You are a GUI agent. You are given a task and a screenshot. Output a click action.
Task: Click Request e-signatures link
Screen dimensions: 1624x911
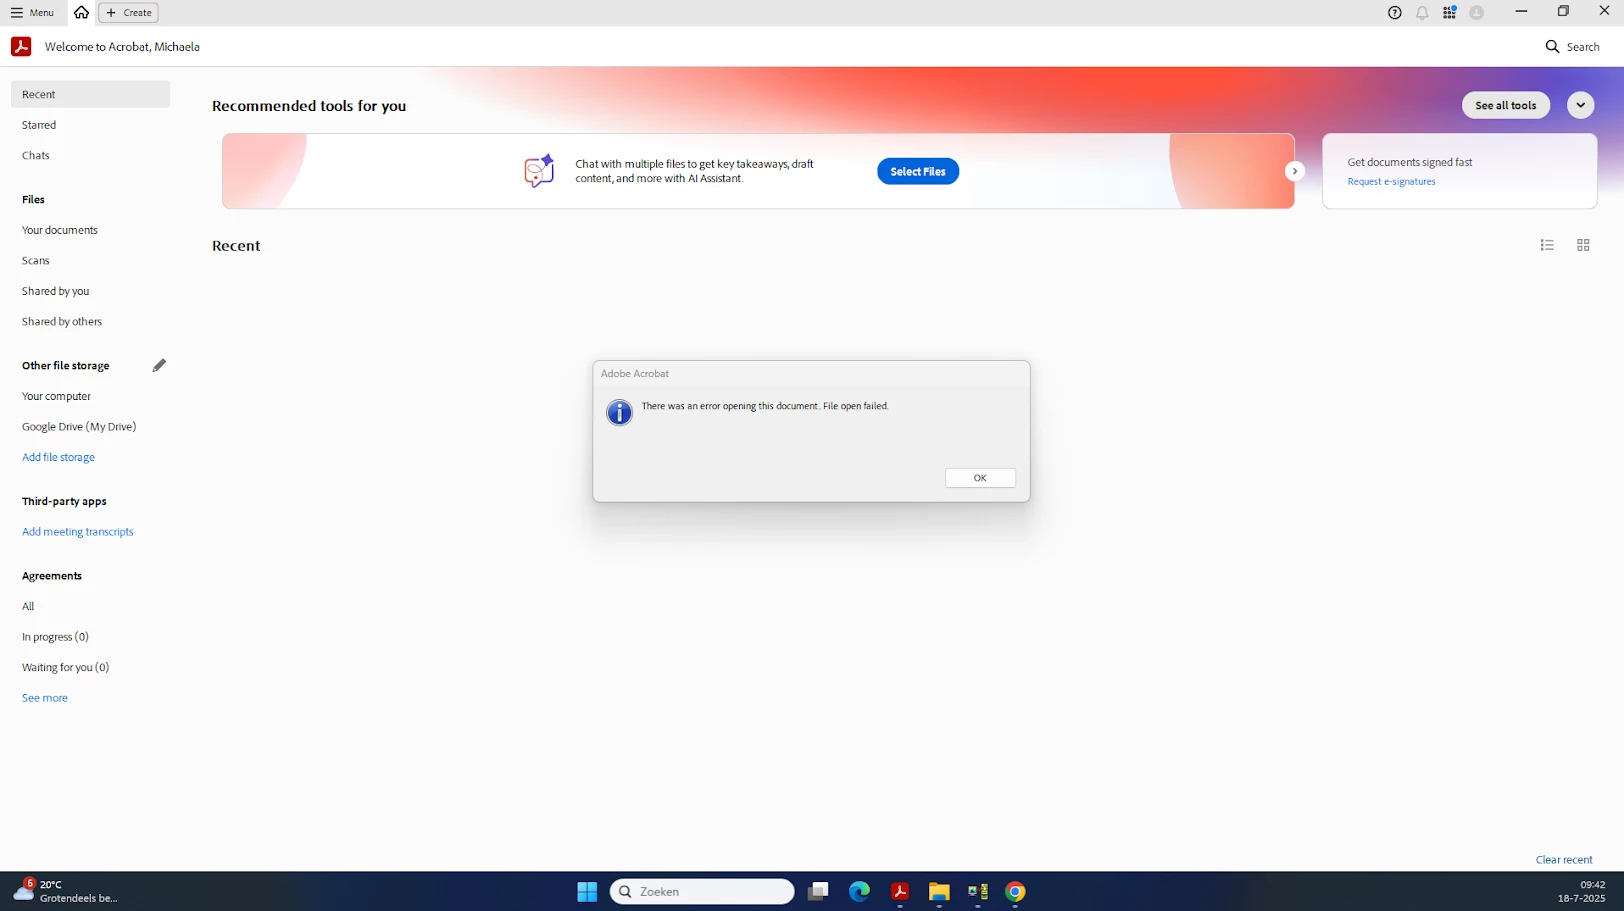(x=1391, y=181)
